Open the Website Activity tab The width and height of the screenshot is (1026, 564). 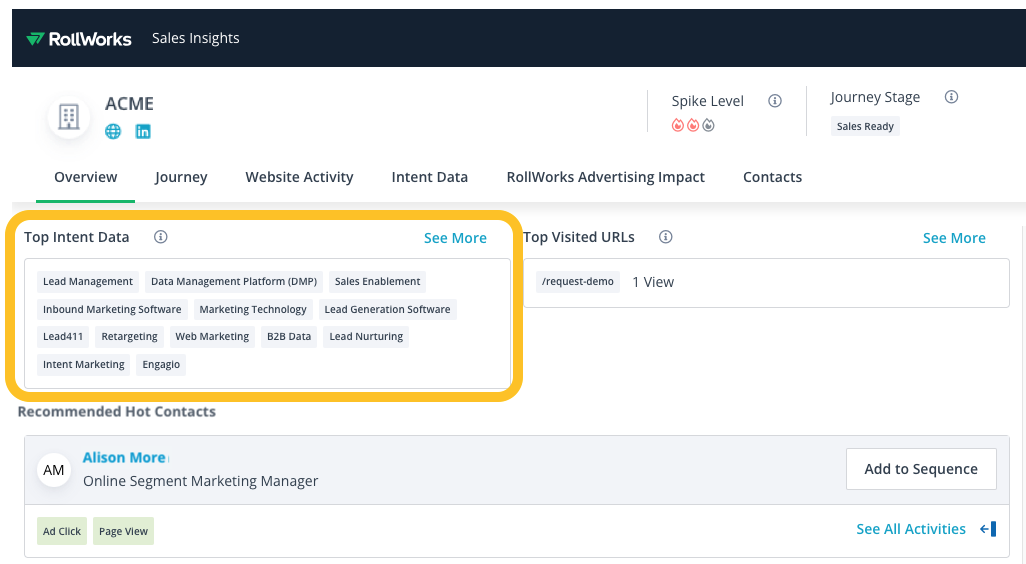tap(299, 177)
